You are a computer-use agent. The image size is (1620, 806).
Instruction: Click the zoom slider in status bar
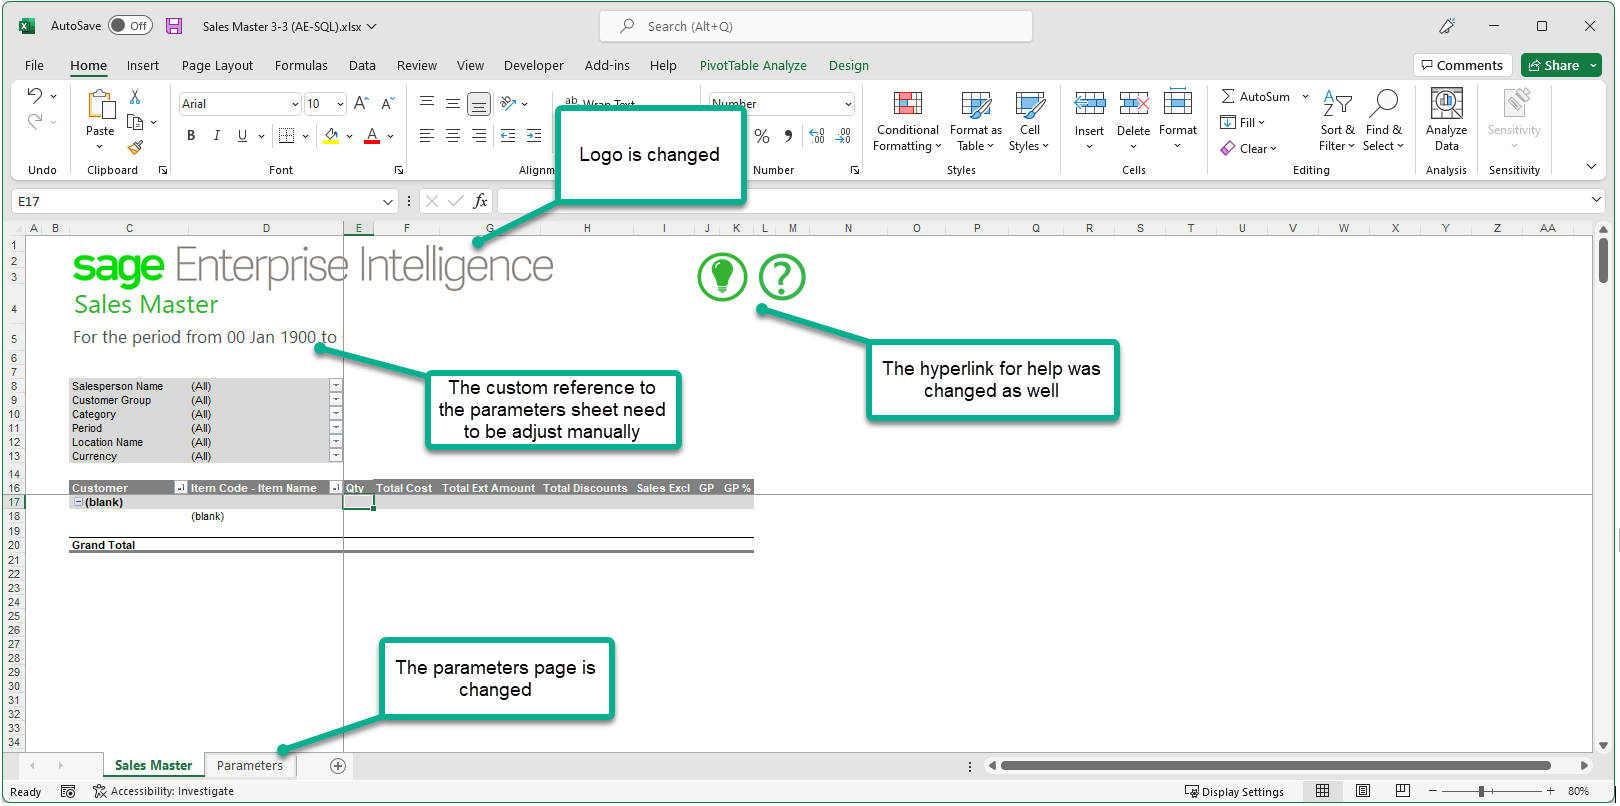[x=1482, y=792]
